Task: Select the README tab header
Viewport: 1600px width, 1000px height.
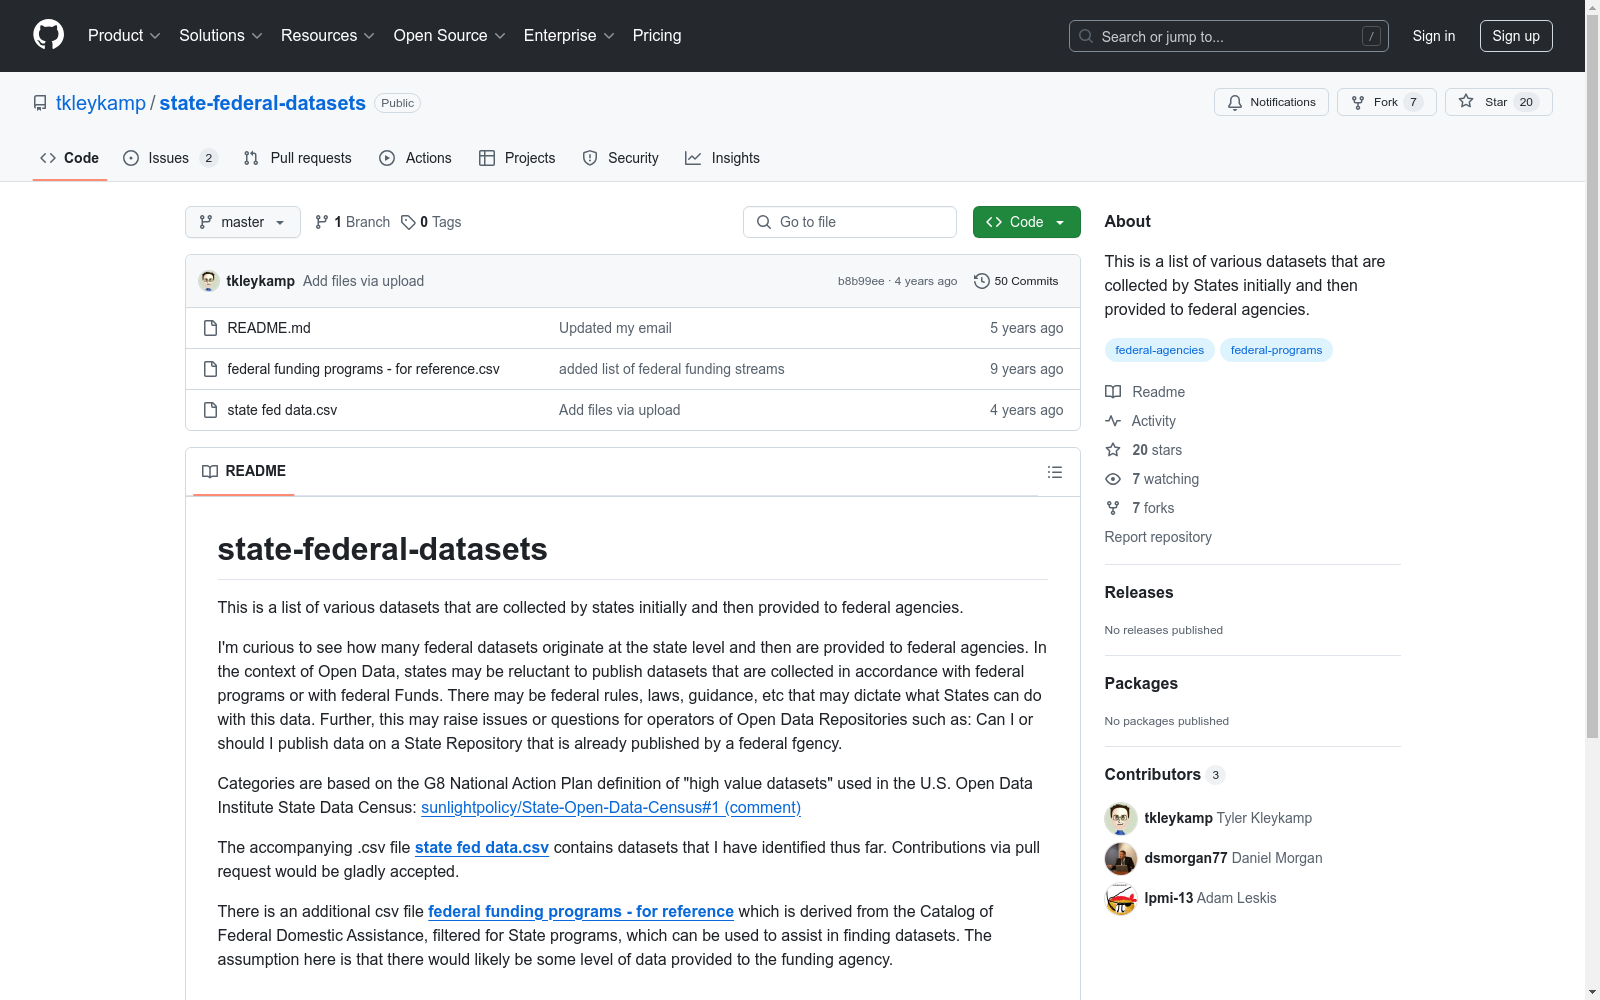Action: pos(244,471)
